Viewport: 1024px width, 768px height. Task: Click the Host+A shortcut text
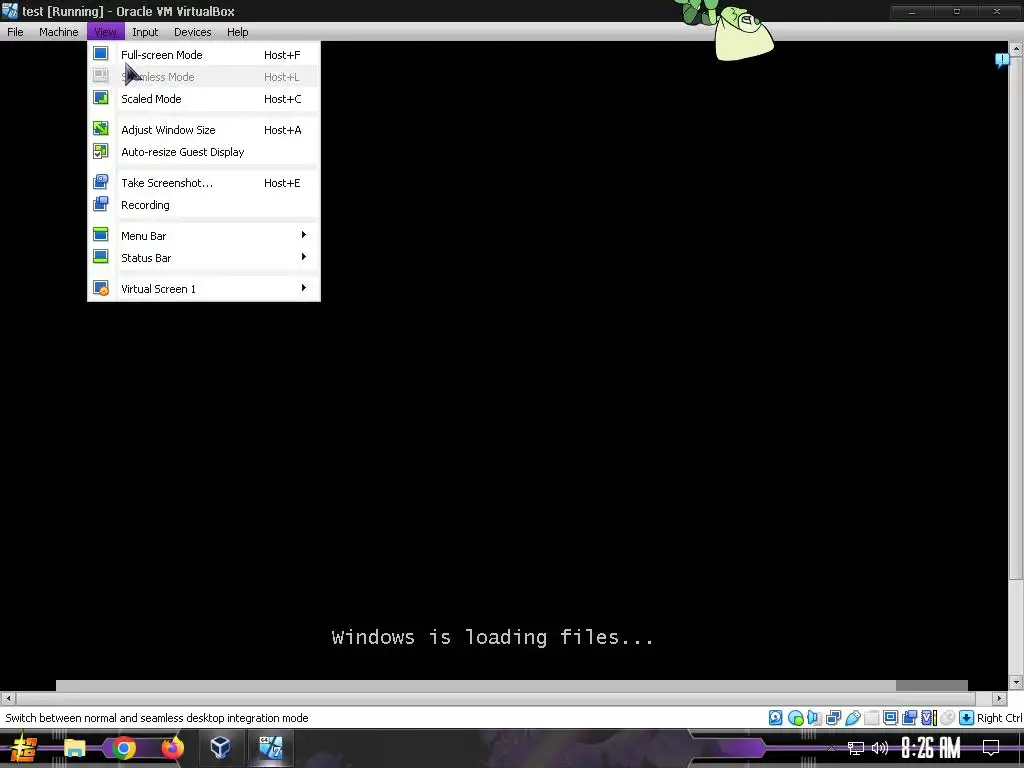pyautogui.click(x=282, y=130)
